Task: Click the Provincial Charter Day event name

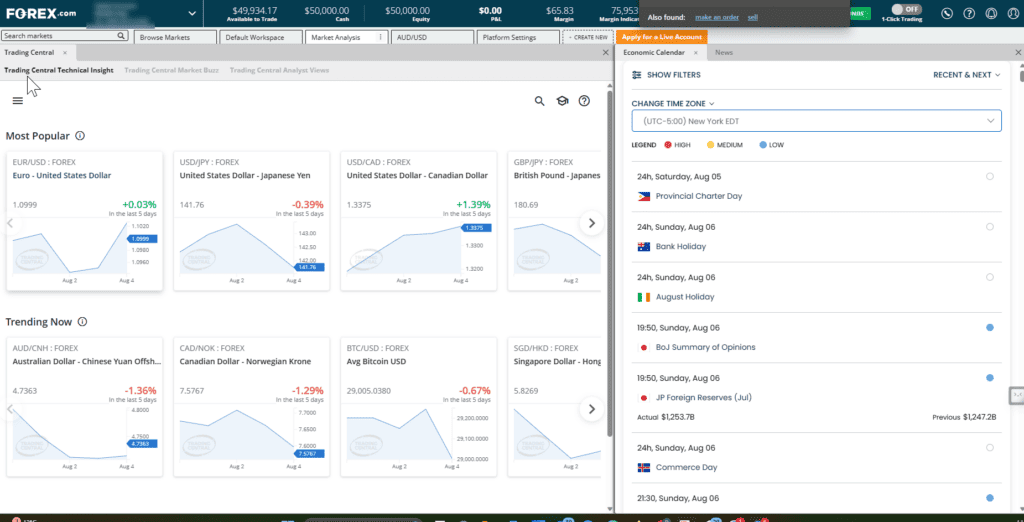Action: (x=699, y=196)
